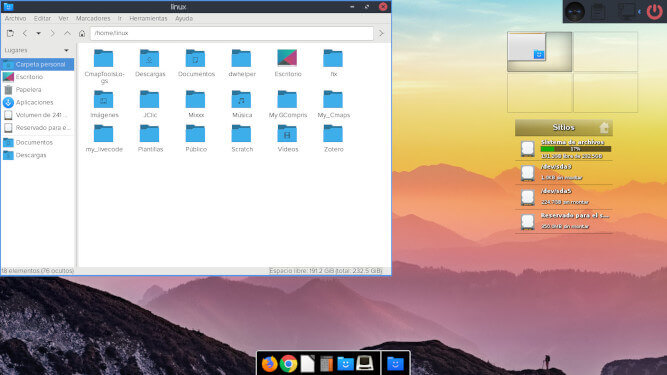Click the round icon in top panel
This screenshot has height=375, width=667.
tap(575, 11)
